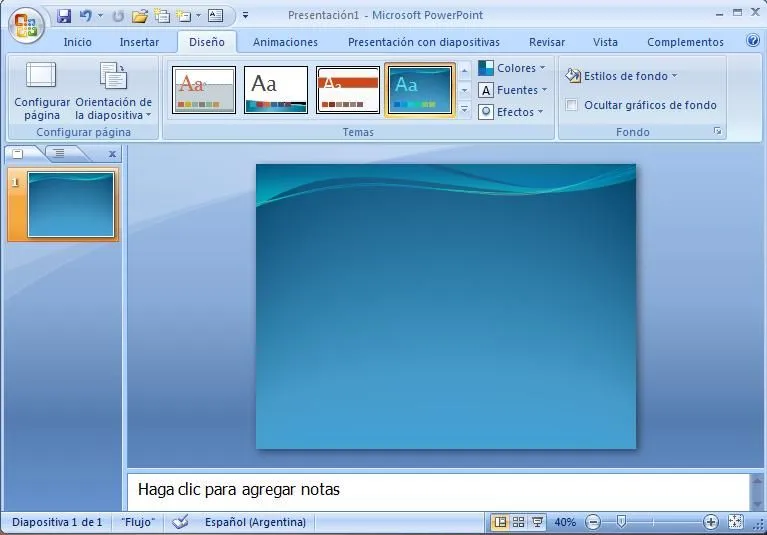Open the Colores theme colors dropdown

tap(512, 68)
